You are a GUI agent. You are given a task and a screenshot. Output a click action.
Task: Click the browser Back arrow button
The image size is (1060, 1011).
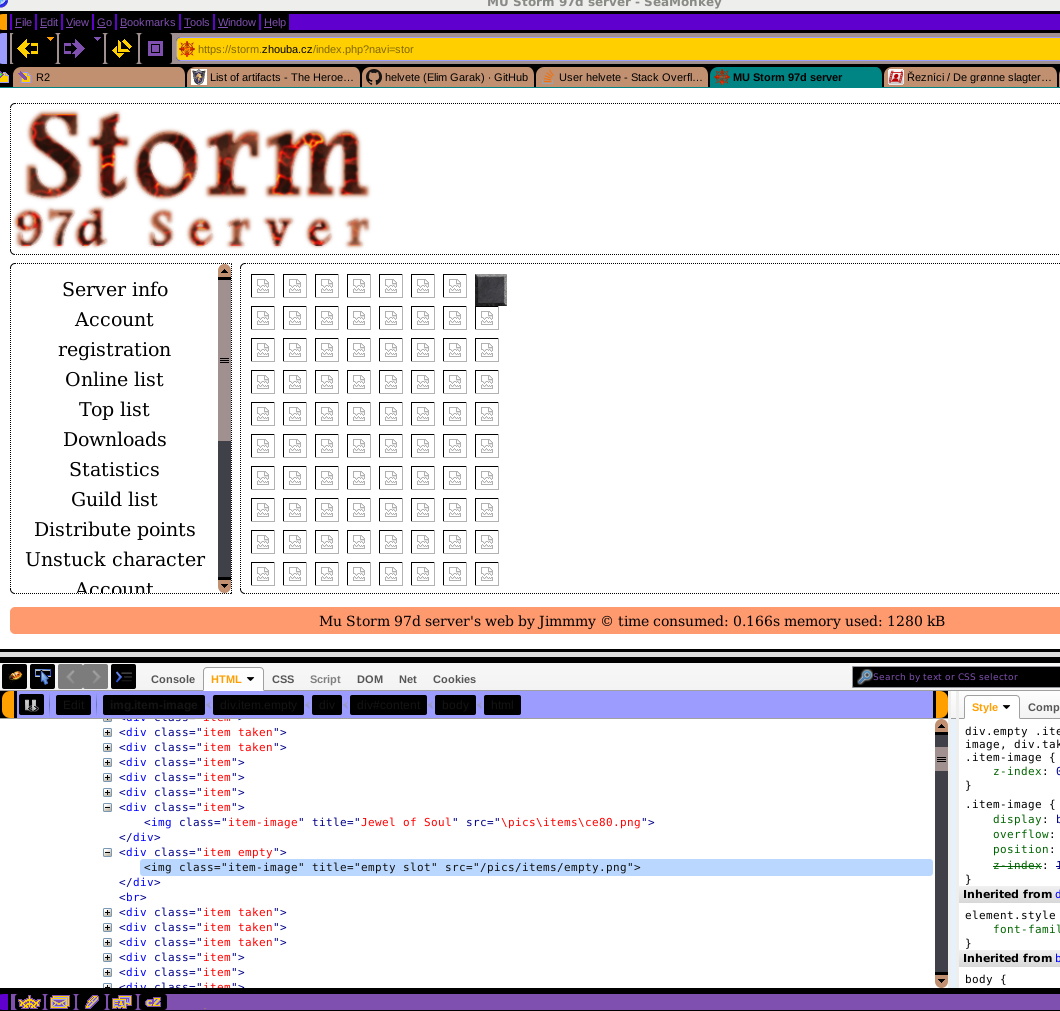point(27,48)
